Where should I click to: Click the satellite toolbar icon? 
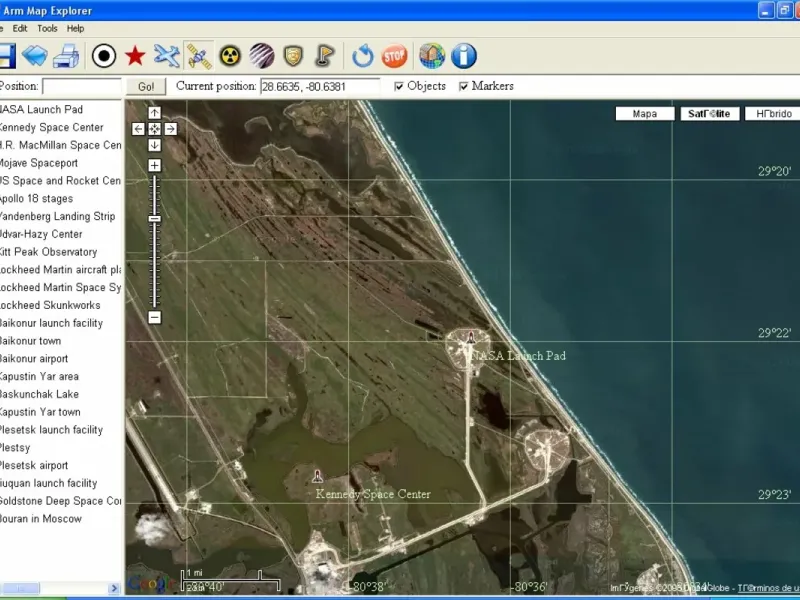point(199,56)
